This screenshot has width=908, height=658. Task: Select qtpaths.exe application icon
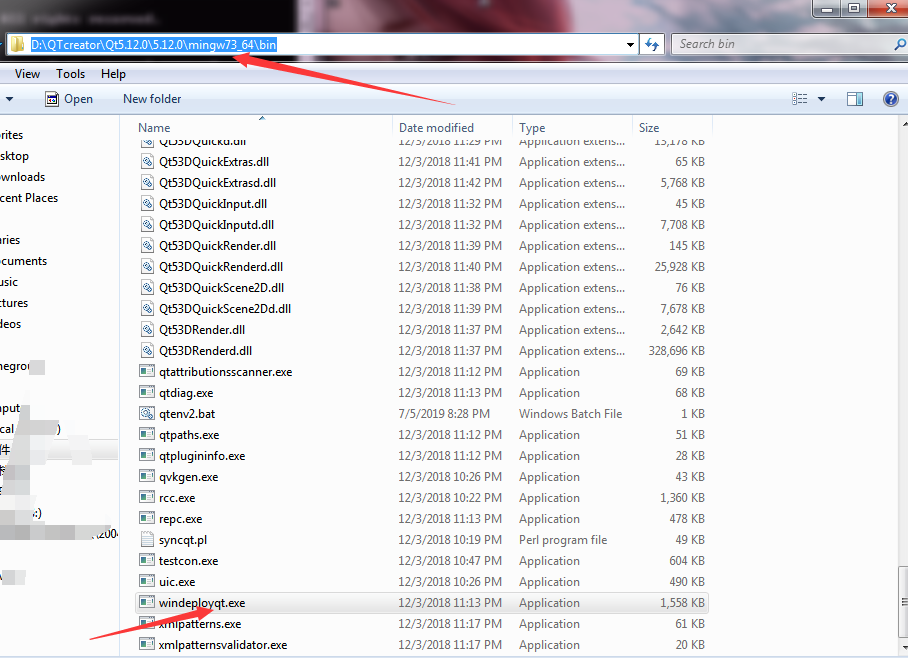click(147, 434)
